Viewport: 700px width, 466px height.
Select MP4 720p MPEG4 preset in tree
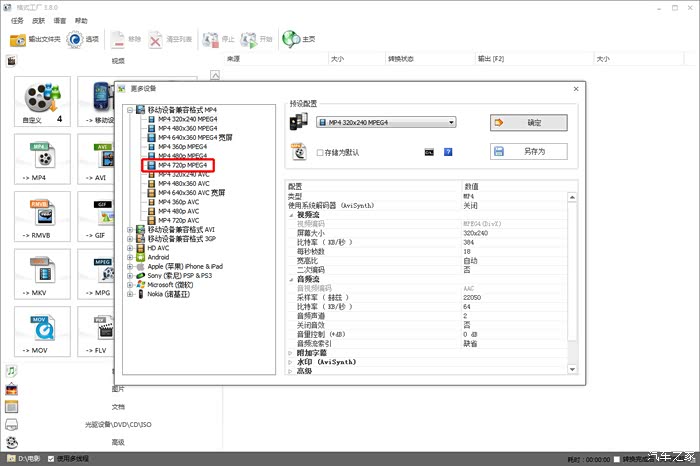click(x=182, y=165)
